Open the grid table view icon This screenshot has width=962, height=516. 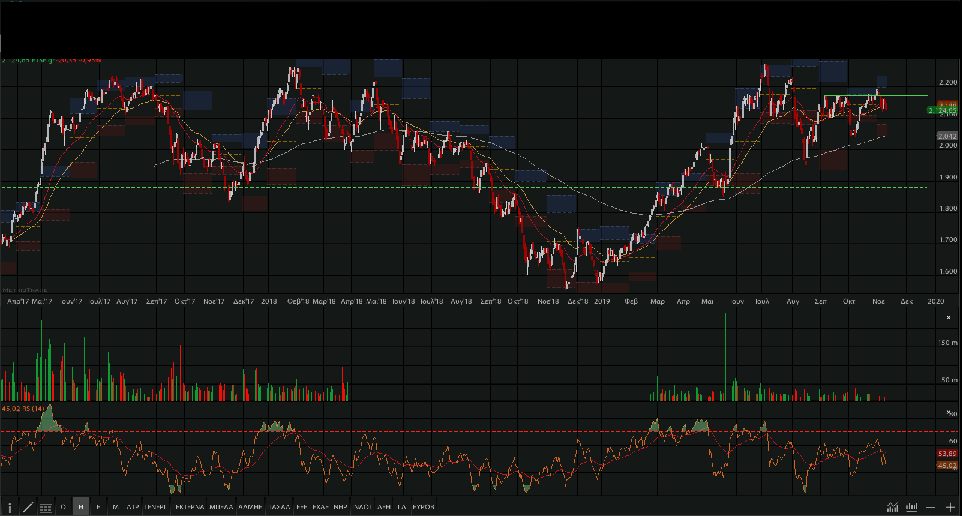tap(45, 507)
